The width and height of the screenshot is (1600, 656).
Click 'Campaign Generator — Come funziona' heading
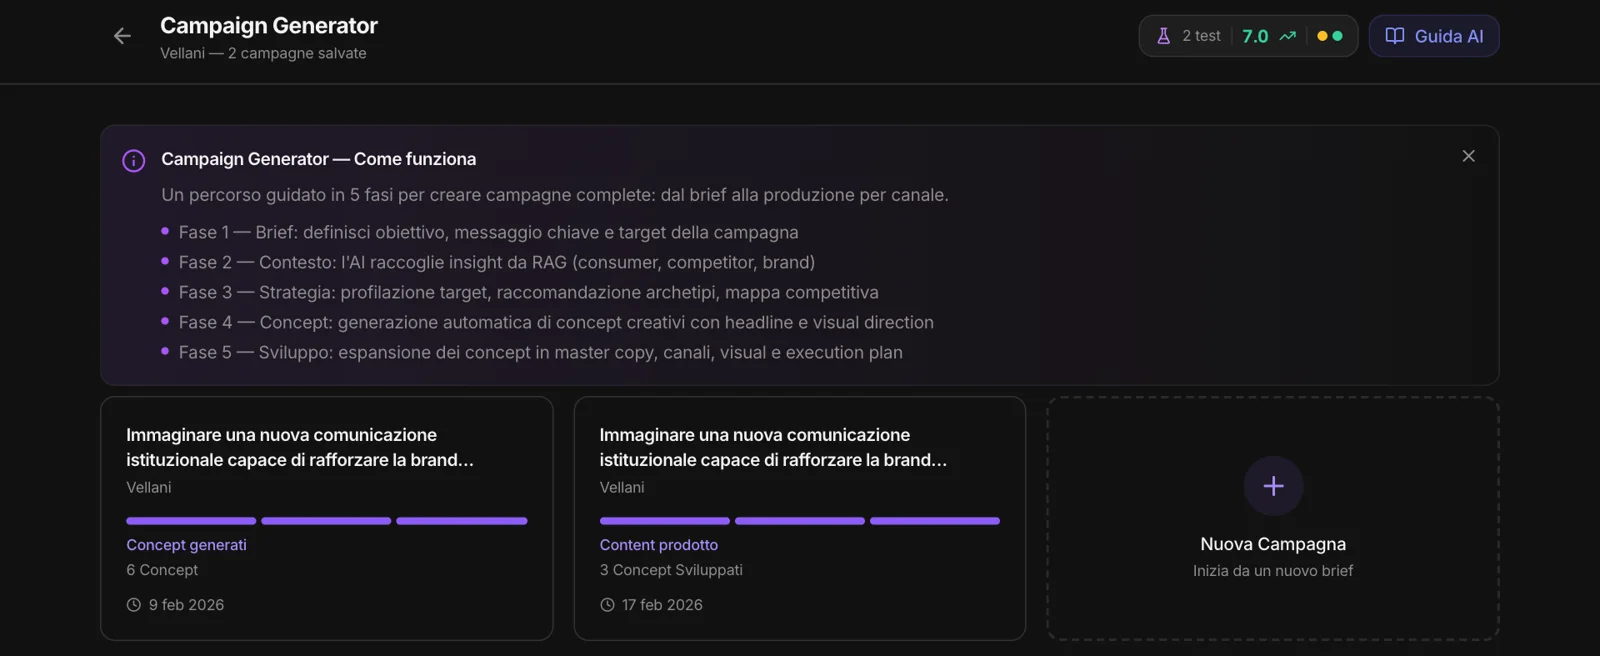[x=319, y=159]
